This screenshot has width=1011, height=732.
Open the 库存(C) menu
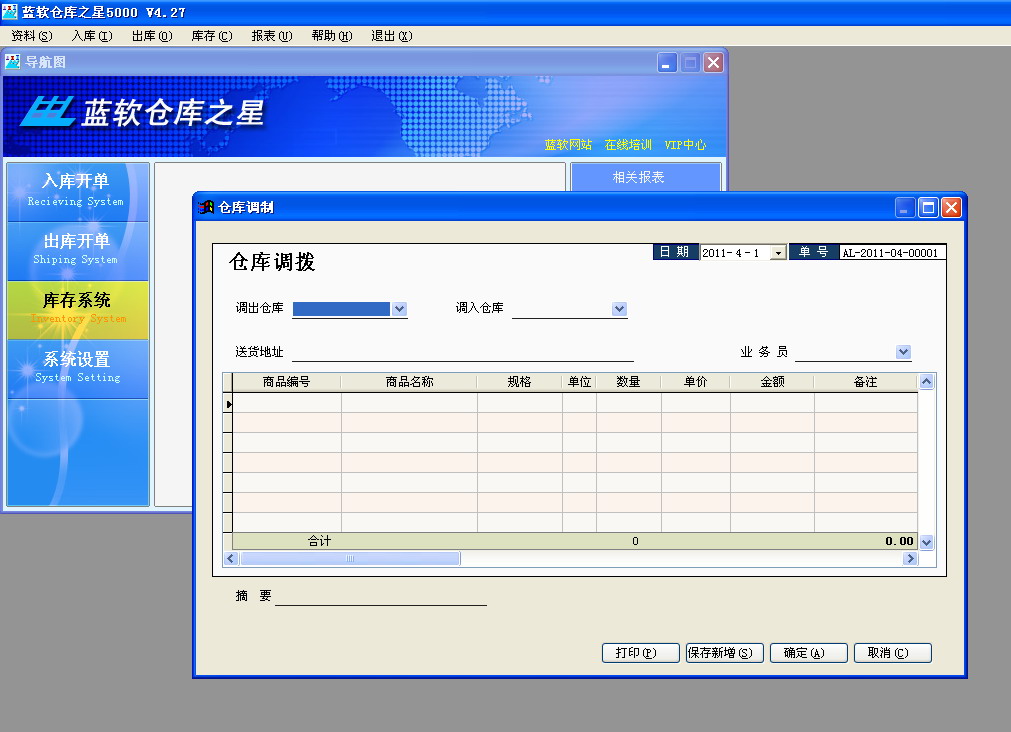pos(211,36)
